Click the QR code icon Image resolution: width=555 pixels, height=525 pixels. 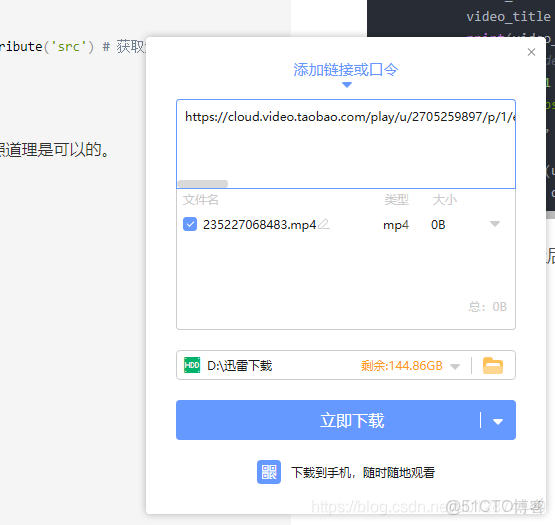point(269,472)
